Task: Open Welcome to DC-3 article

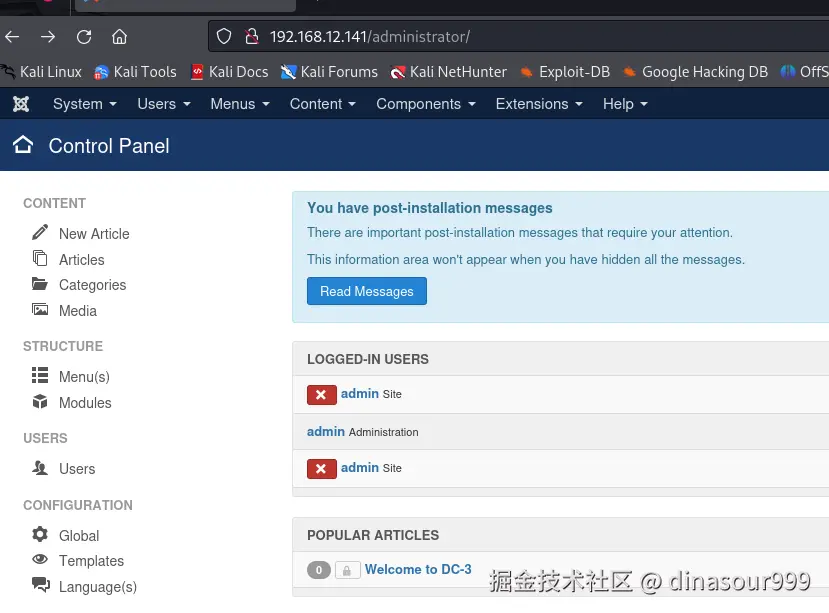Action: click(x=418, y=569)
